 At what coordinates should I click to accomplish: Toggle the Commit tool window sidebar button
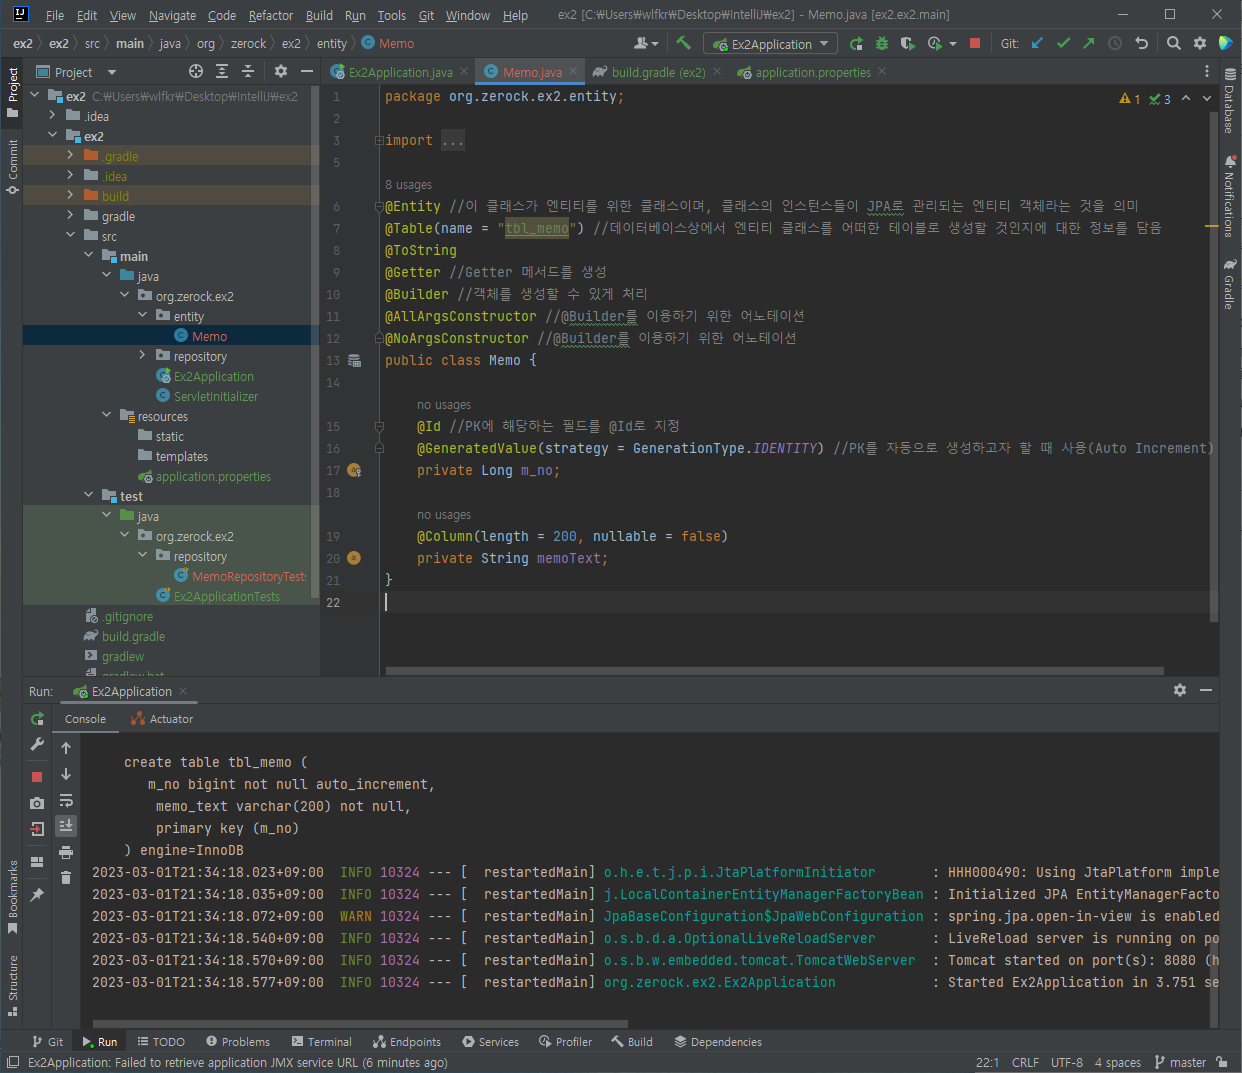click(x=12, y=166)
